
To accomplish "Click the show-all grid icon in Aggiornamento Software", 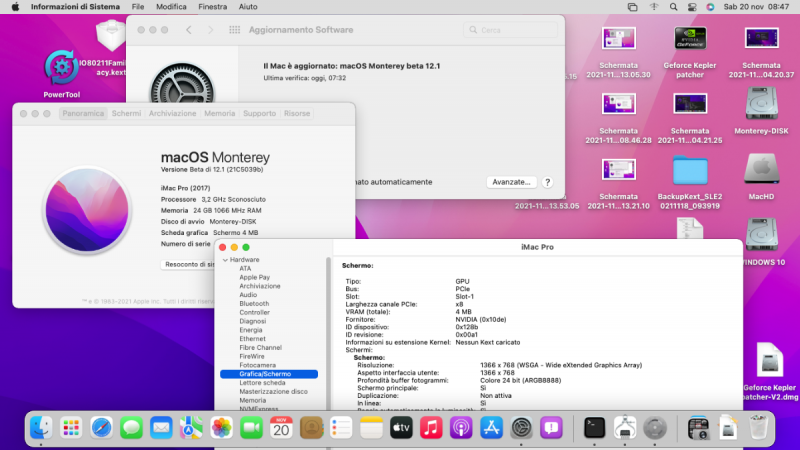I will click(x=233, y=31).
